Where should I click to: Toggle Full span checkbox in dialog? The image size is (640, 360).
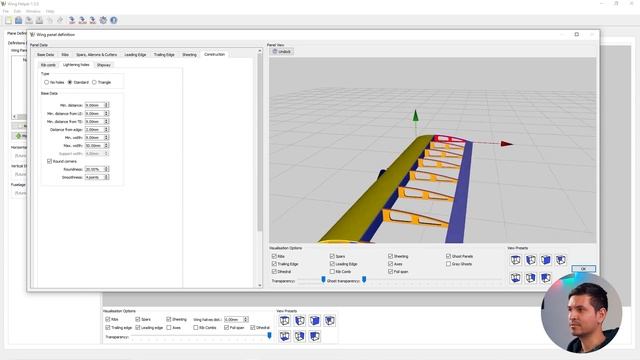click(391, 271)
